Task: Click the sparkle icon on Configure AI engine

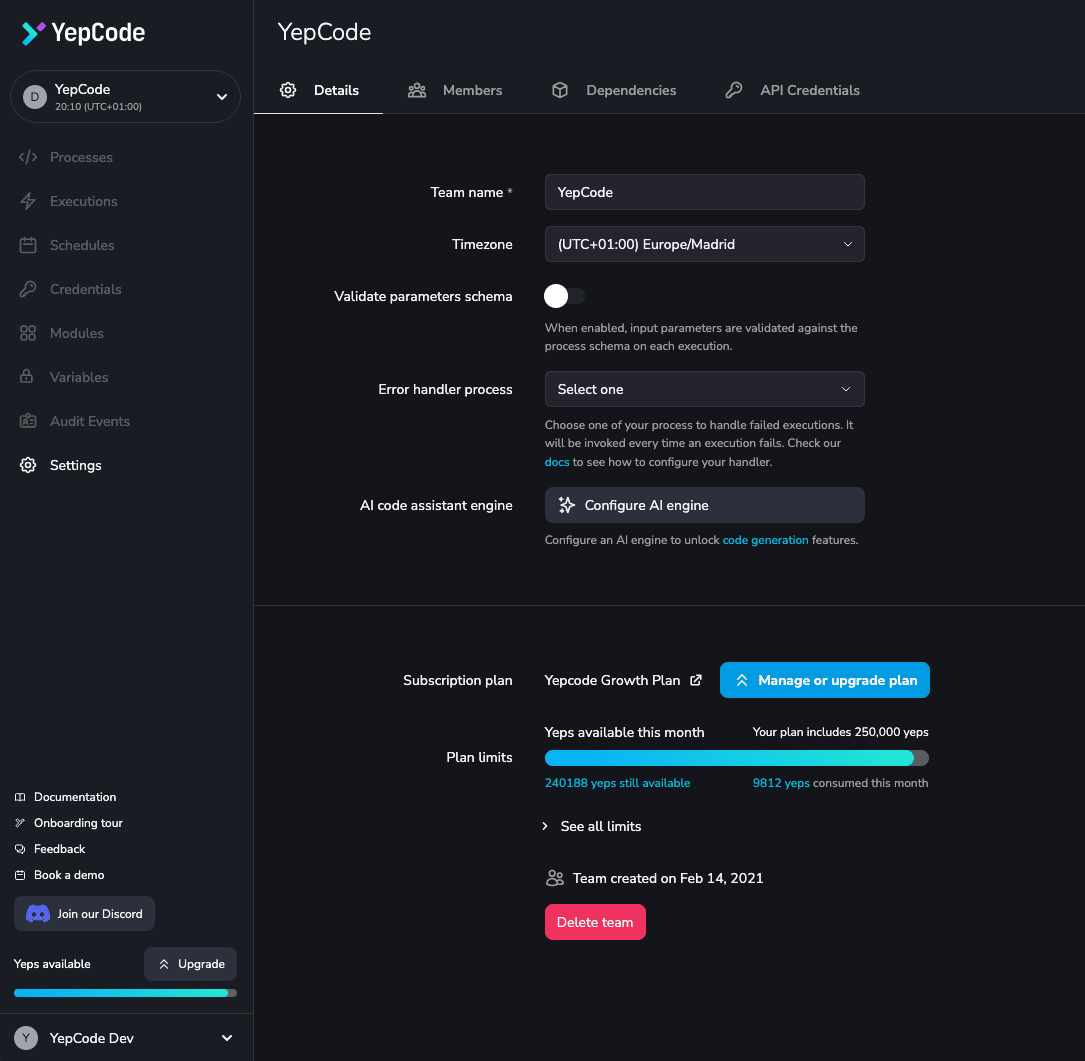Action: (x=567, y=505)
